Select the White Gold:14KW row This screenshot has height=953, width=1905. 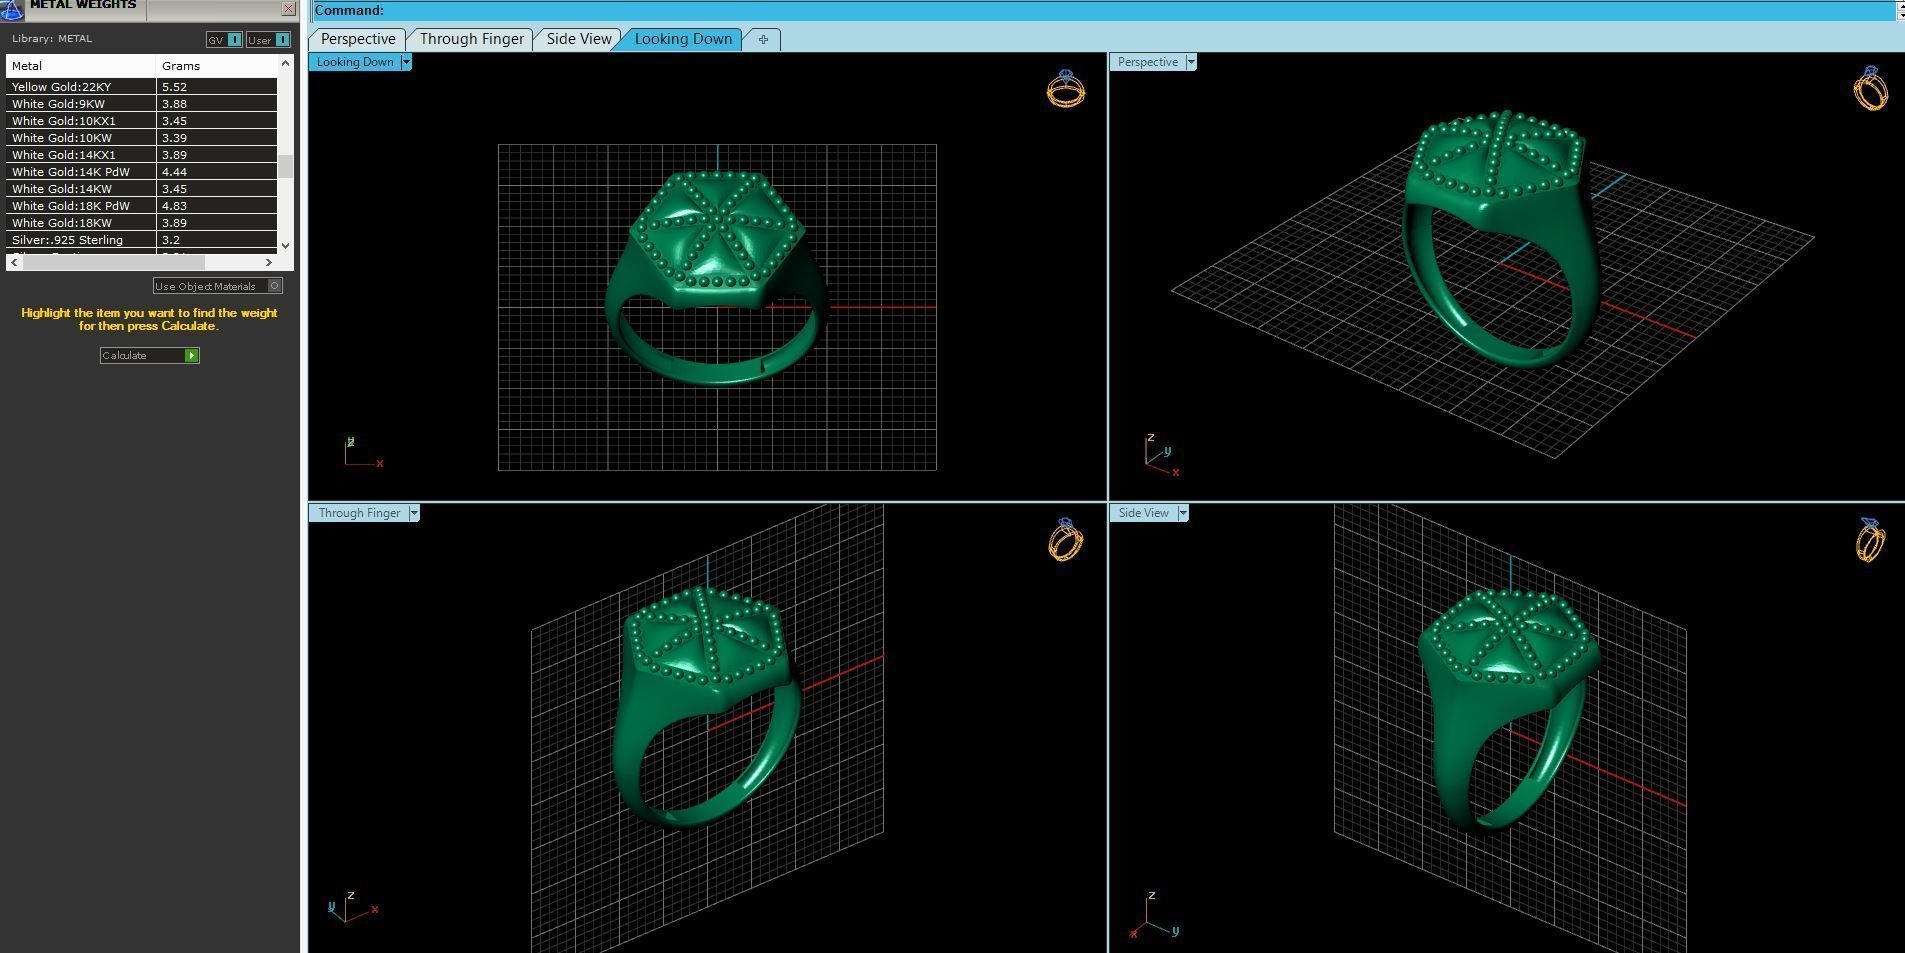(141, 189)
